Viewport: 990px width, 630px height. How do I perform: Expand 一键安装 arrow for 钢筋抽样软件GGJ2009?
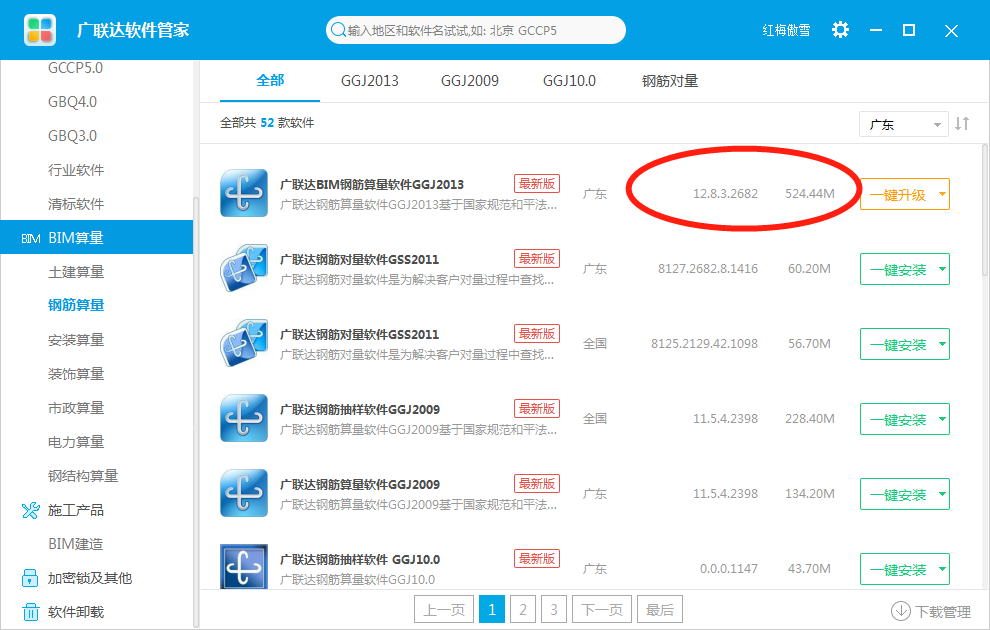click(942, 419)
